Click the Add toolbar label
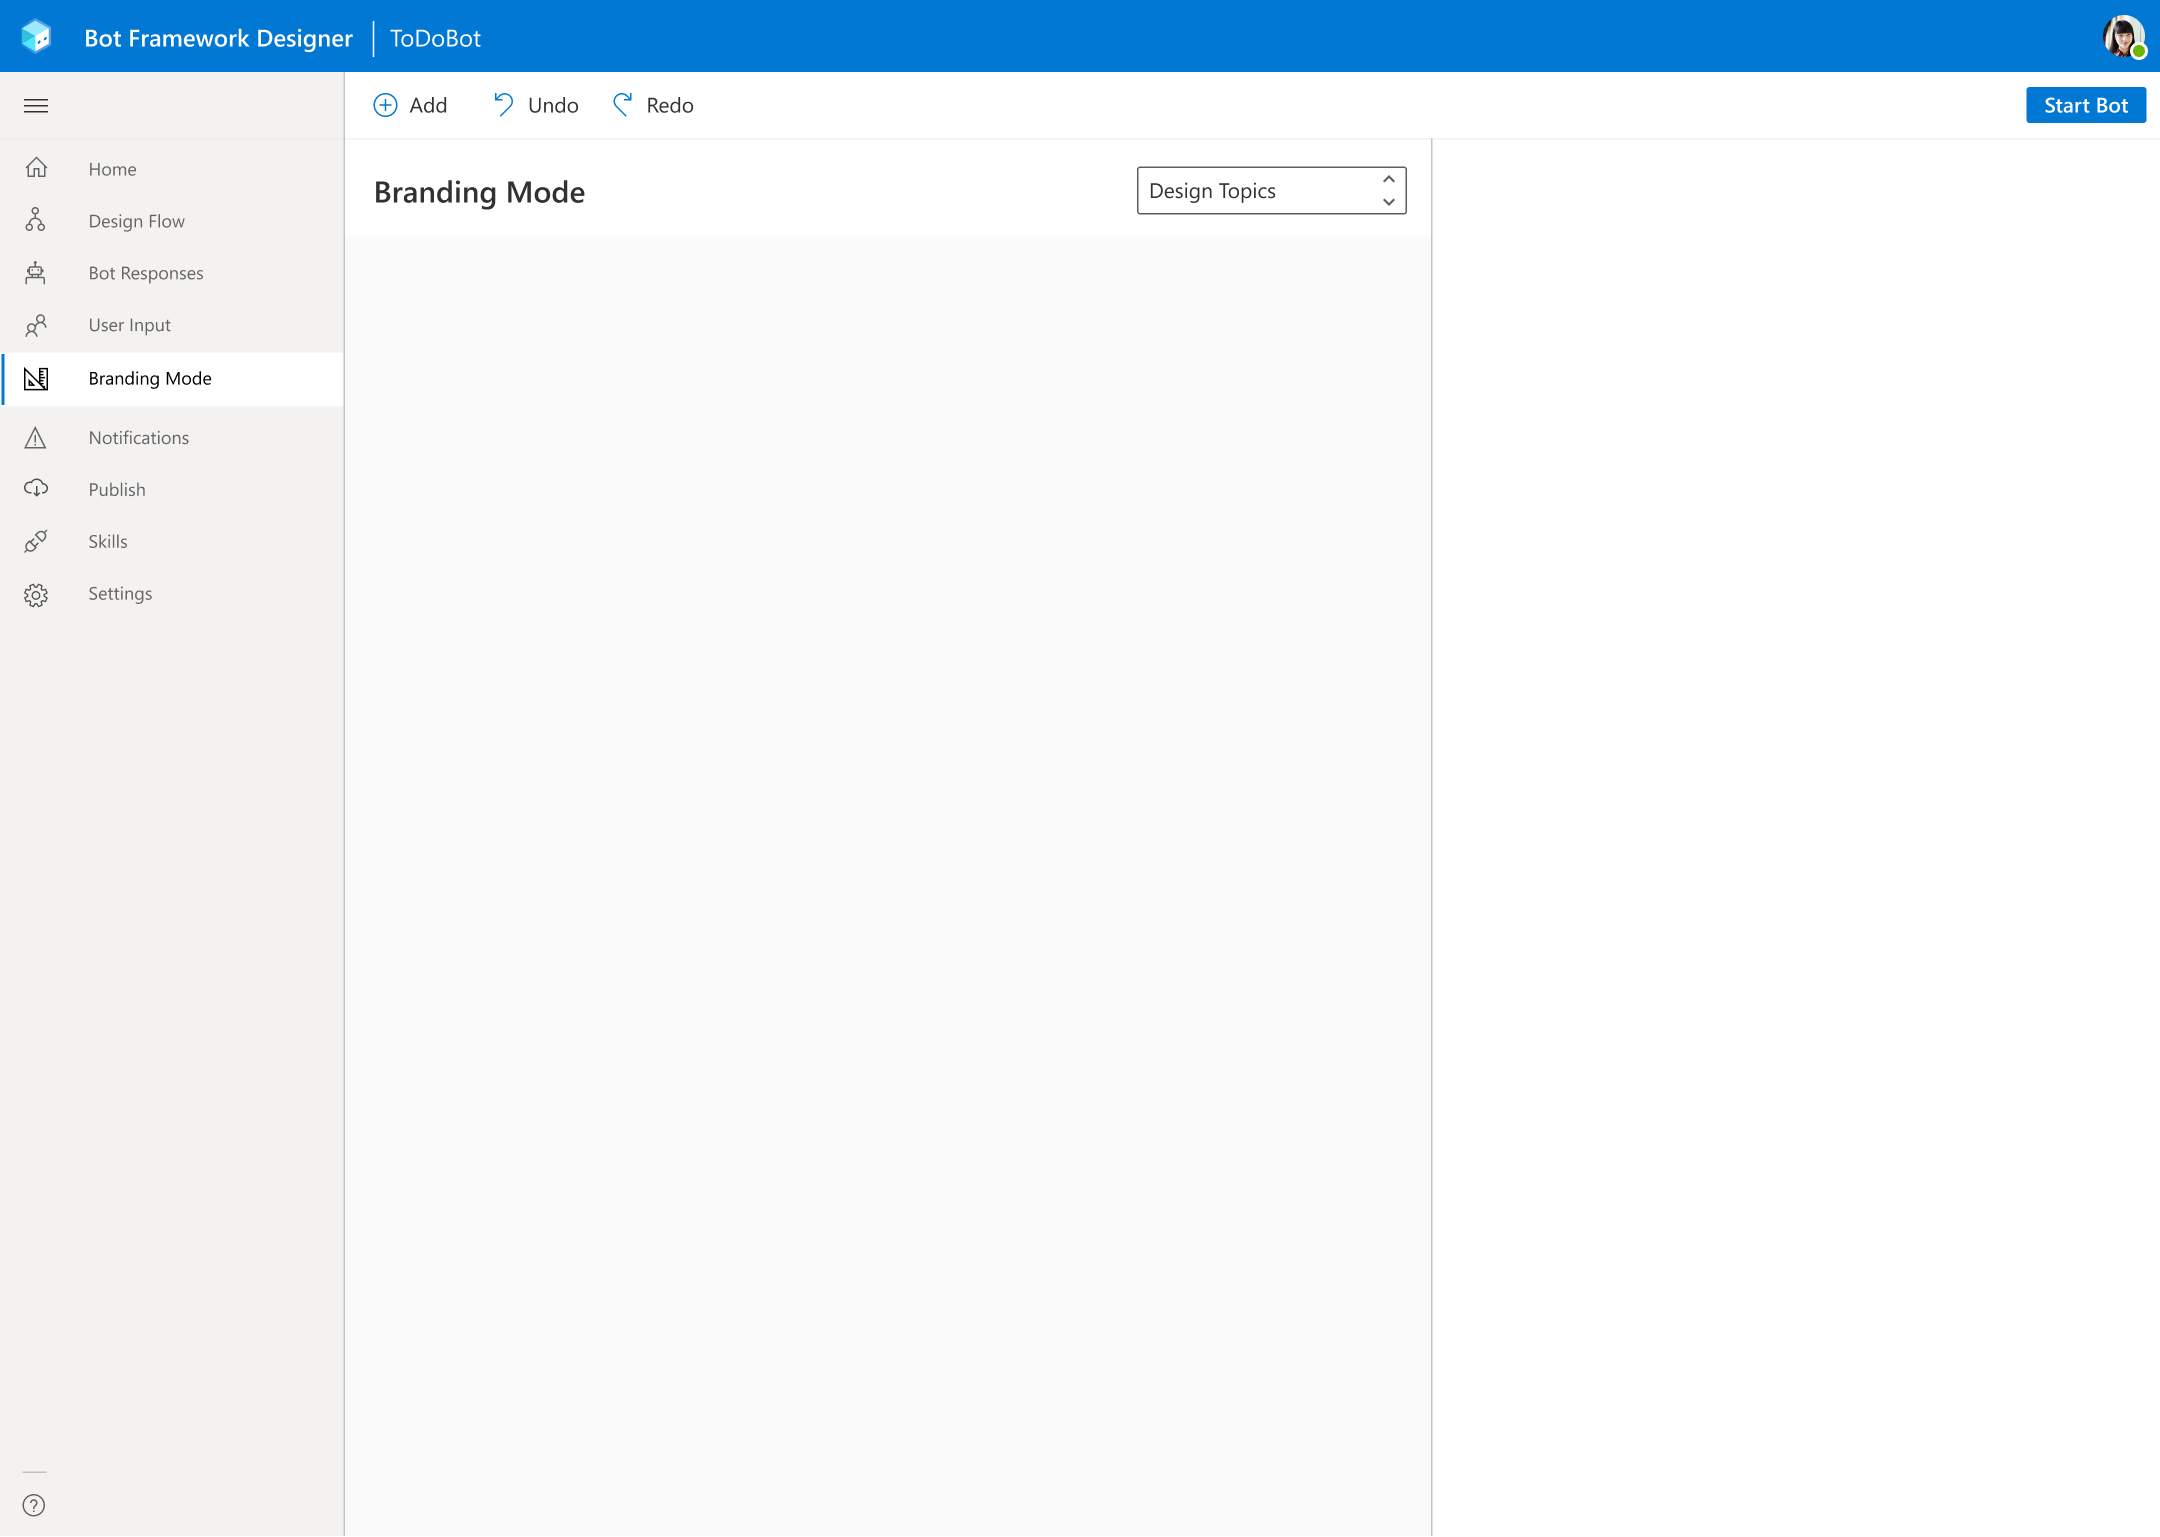This screenshot has height=1537, width=2160. coord(428,105)
